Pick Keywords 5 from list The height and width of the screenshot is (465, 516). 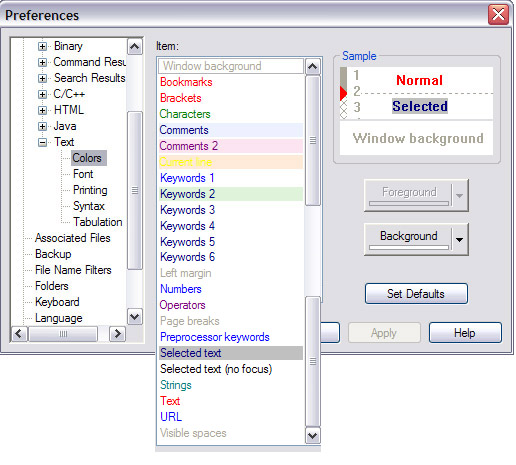(231, 242)
